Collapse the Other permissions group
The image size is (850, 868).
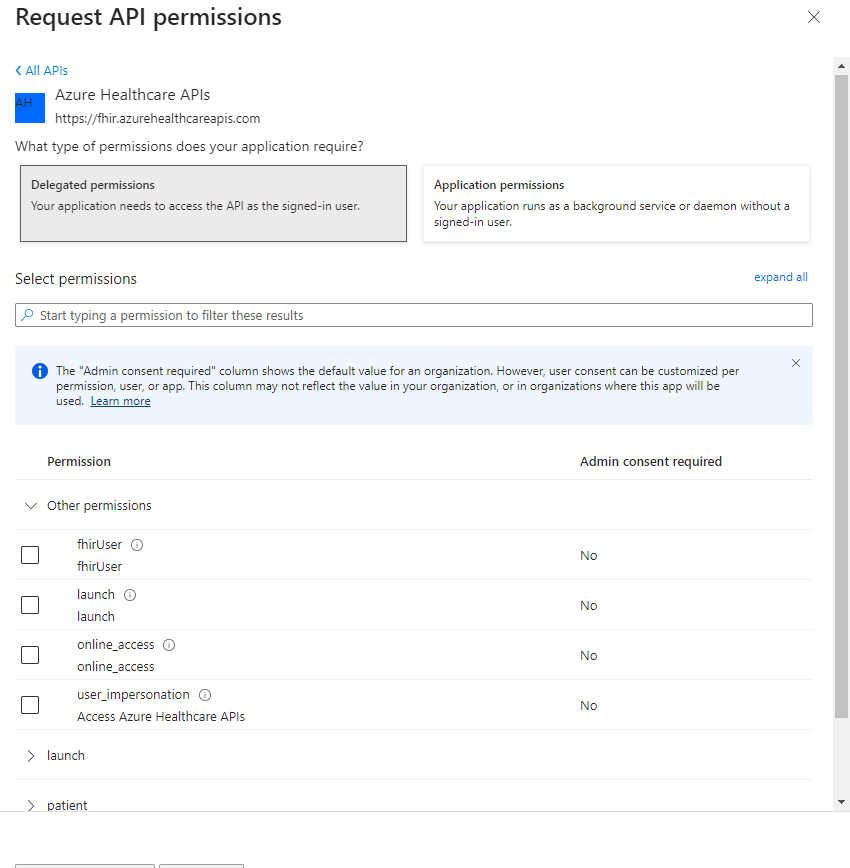pos(31,506)
